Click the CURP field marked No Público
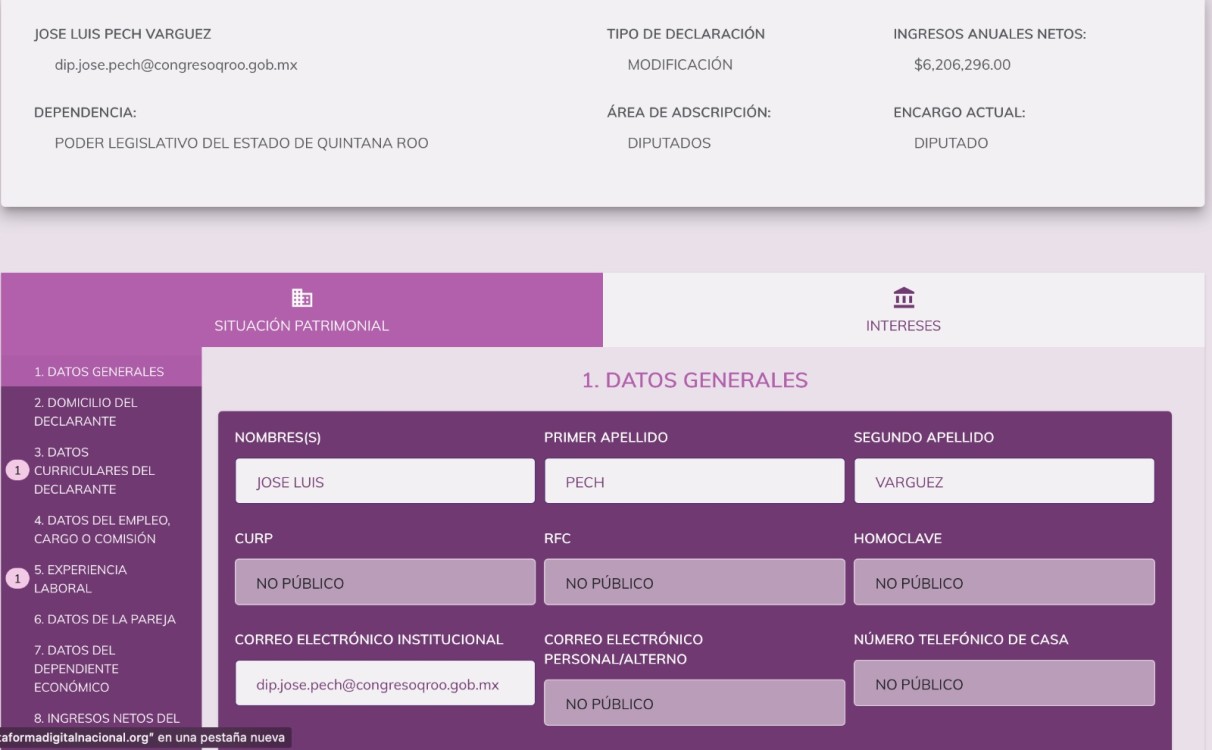 coord(385,583)
